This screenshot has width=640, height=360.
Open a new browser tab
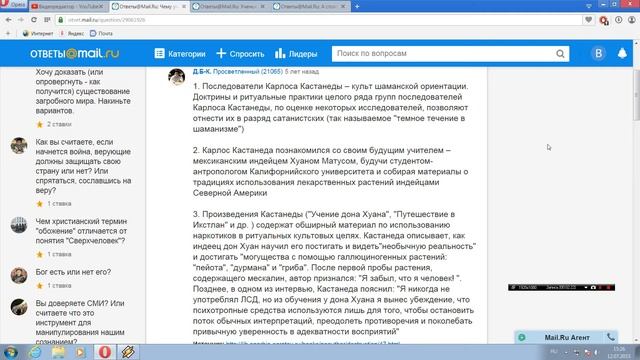357,6
